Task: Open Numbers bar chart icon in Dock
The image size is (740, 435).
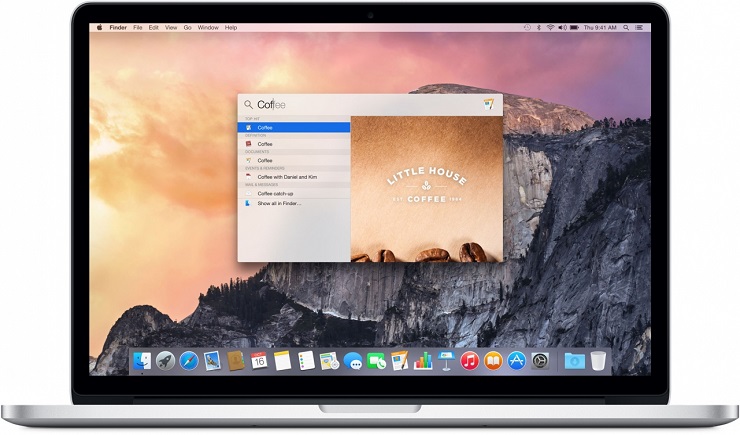Action: (423, 362)
